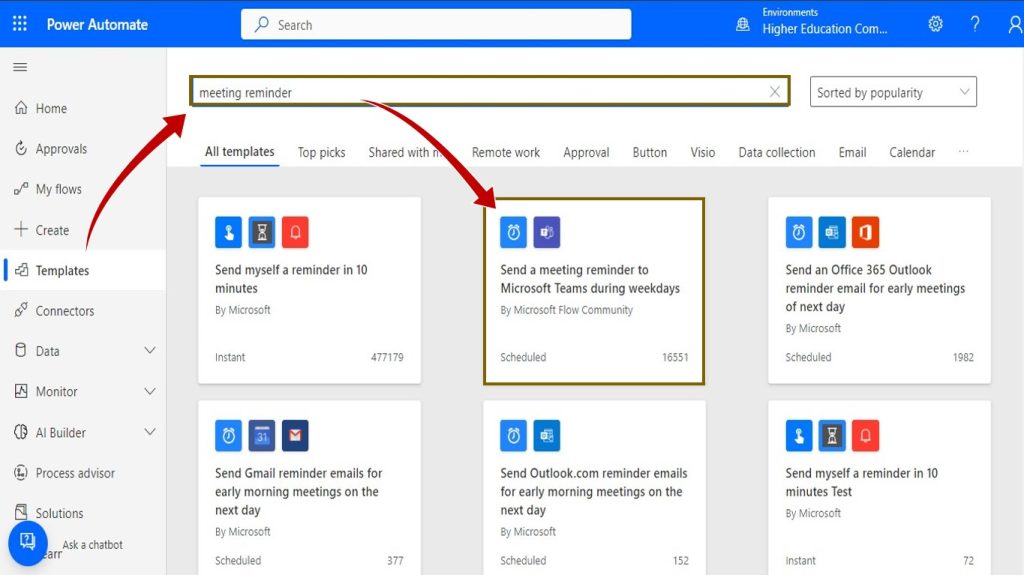Click the My flows sidebar icon

[x=21, y=189]
